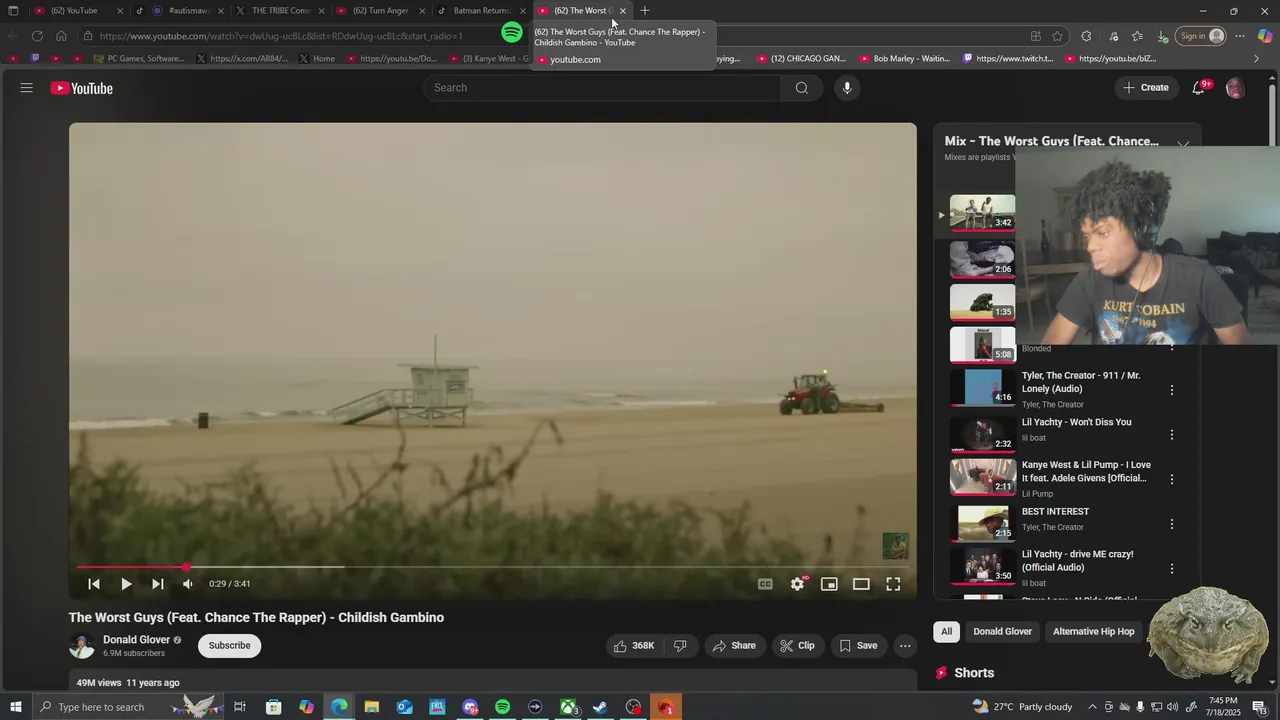Open Create menu in YouTube header

coord(1146,88)
